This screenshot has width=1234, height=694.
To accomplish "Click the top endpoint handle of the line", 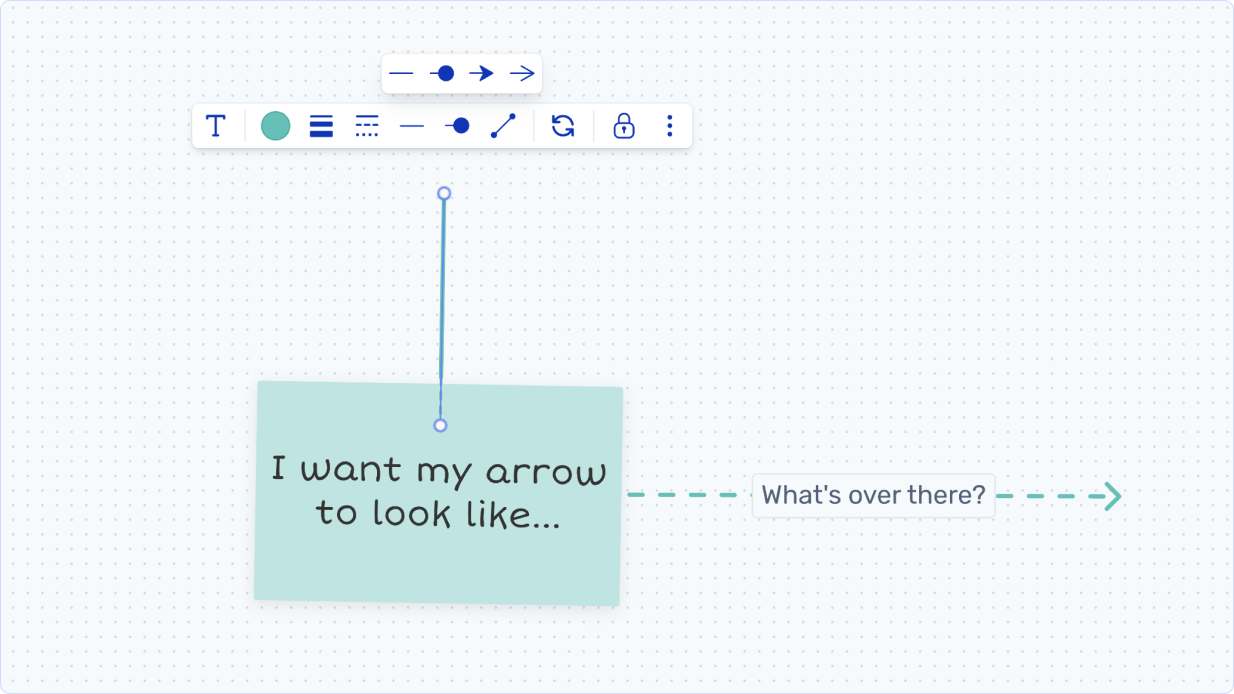I will 444,193.
